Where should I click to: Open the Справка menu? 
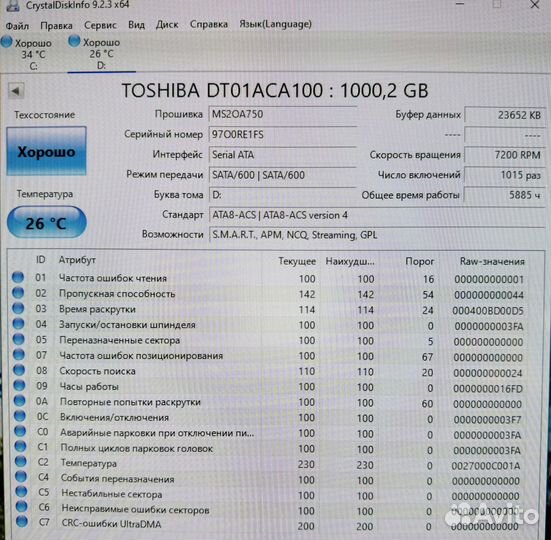tap(209, 24)
